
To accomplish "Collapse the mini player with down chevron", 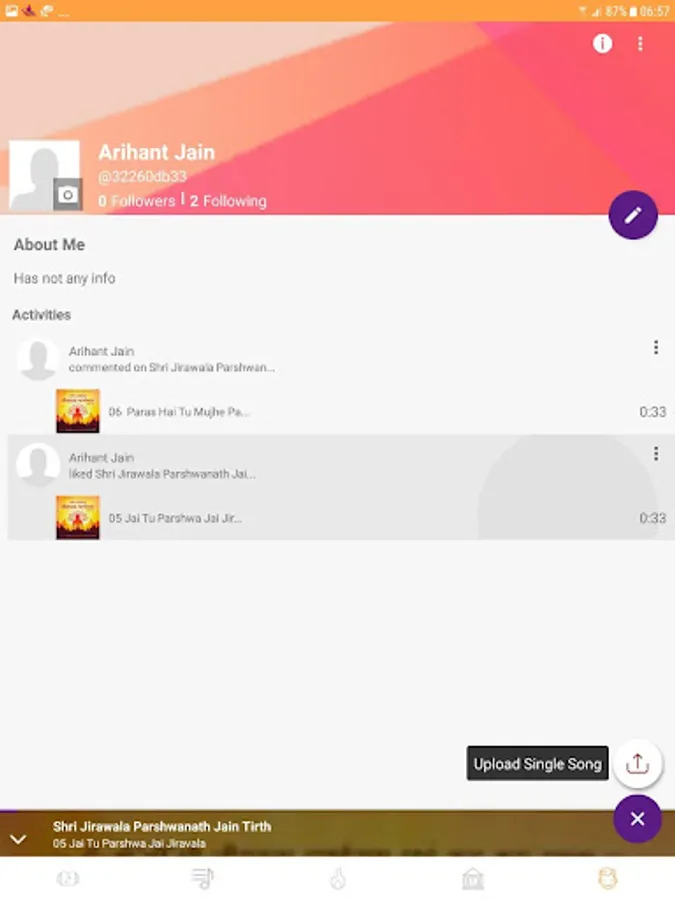I will 18,840.
